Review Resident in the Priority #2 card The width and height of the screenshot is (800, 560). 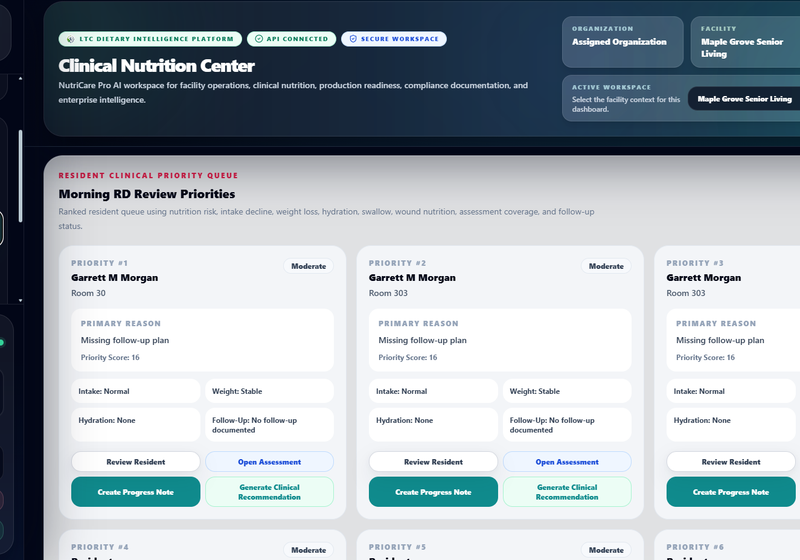tap(433, 462)
